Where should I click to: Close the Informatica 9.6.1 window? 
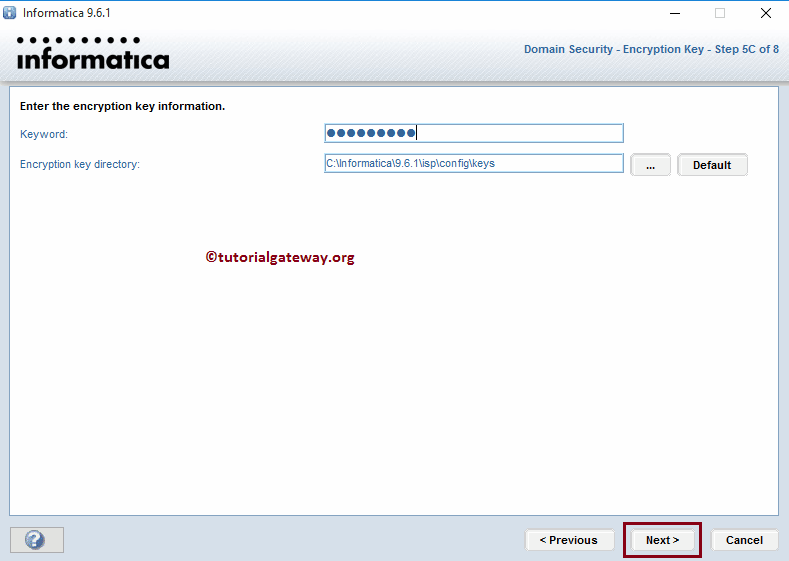tap(765, 13)
